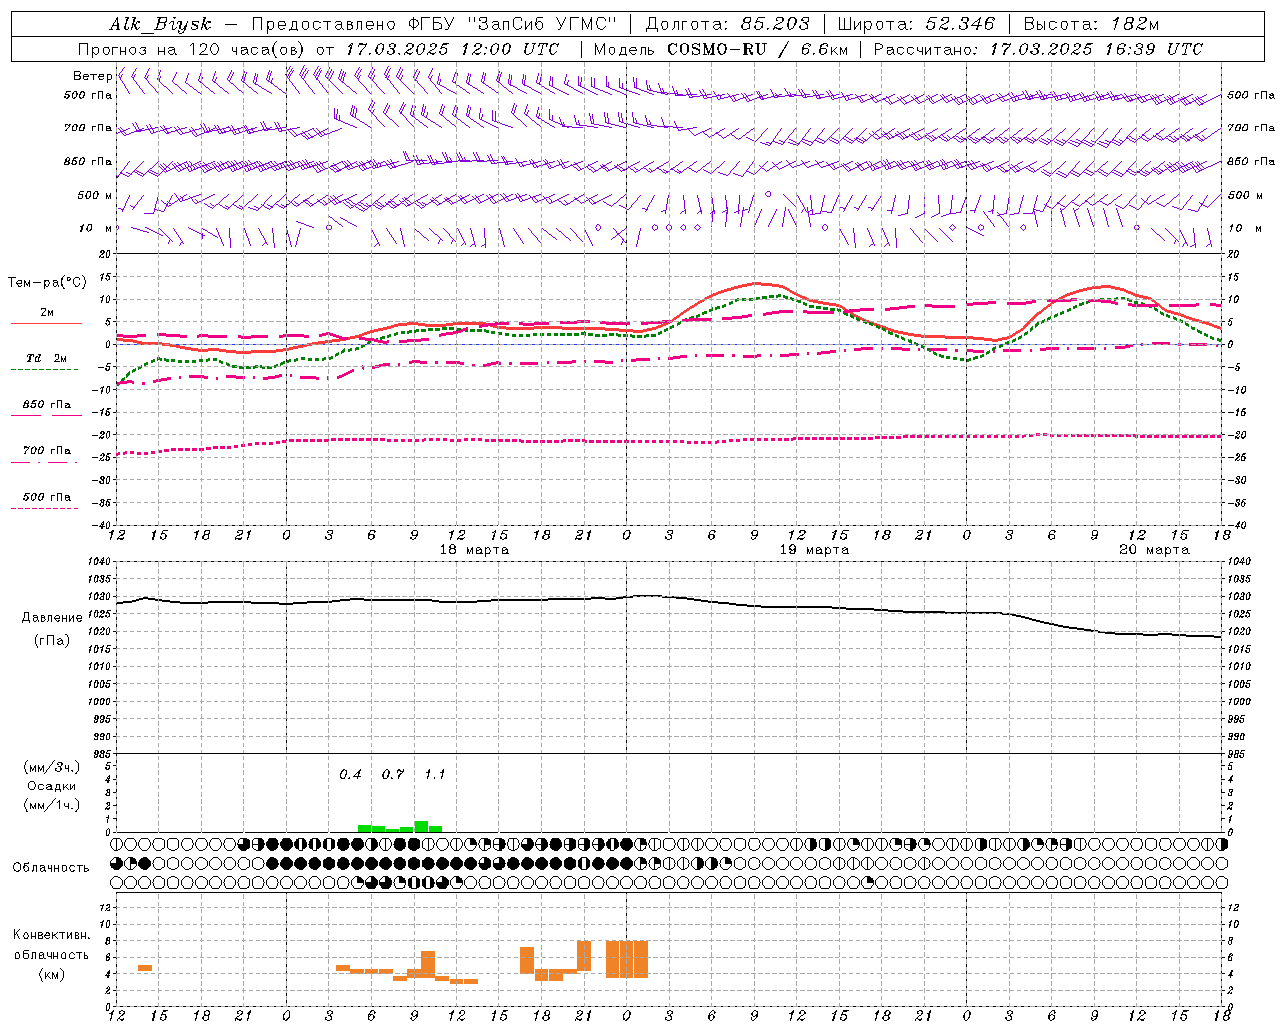Click the tallest green precipitation bar
This screenshot has height=1024, width=1280.
coord(421,827)
